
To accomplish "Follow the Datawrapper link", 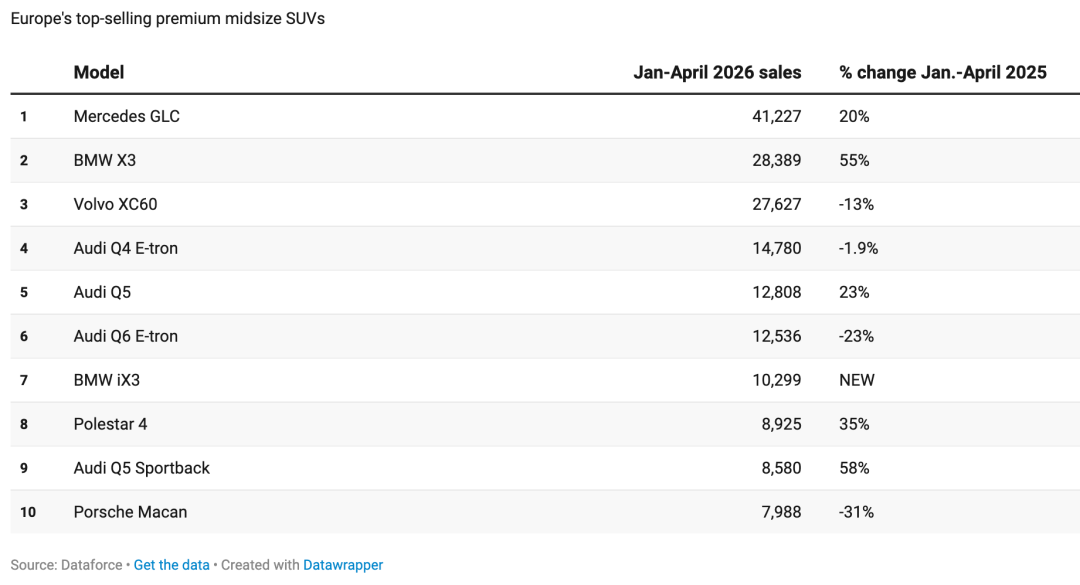I will tap(343, 565).
